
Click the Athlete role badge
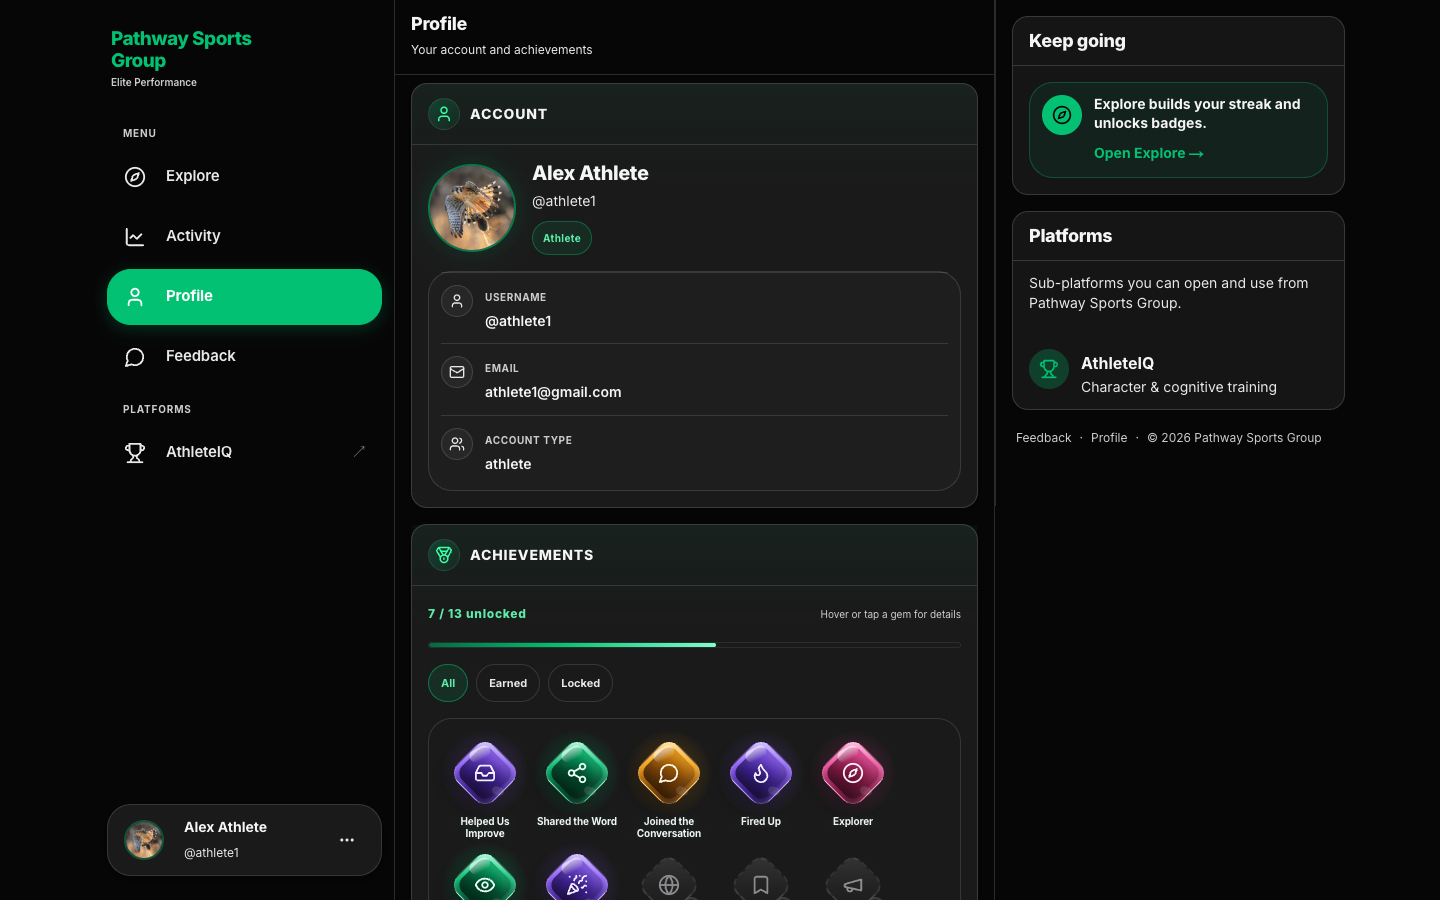pos(562,238)
